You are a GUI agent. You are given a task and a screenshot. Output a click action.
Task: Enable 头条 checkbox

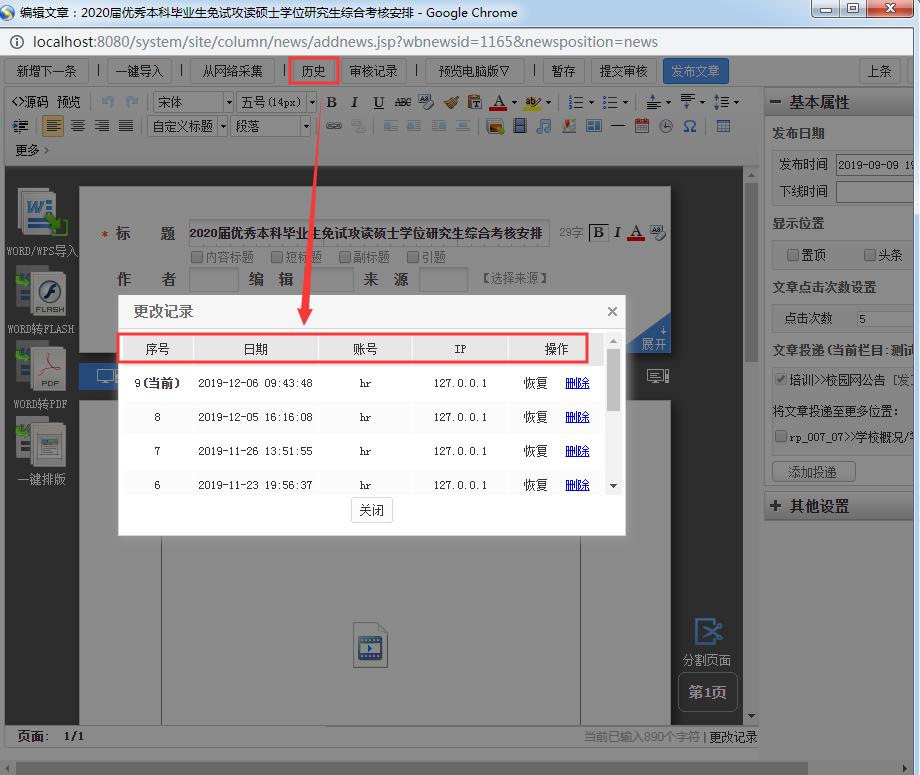tap(870, 255)
